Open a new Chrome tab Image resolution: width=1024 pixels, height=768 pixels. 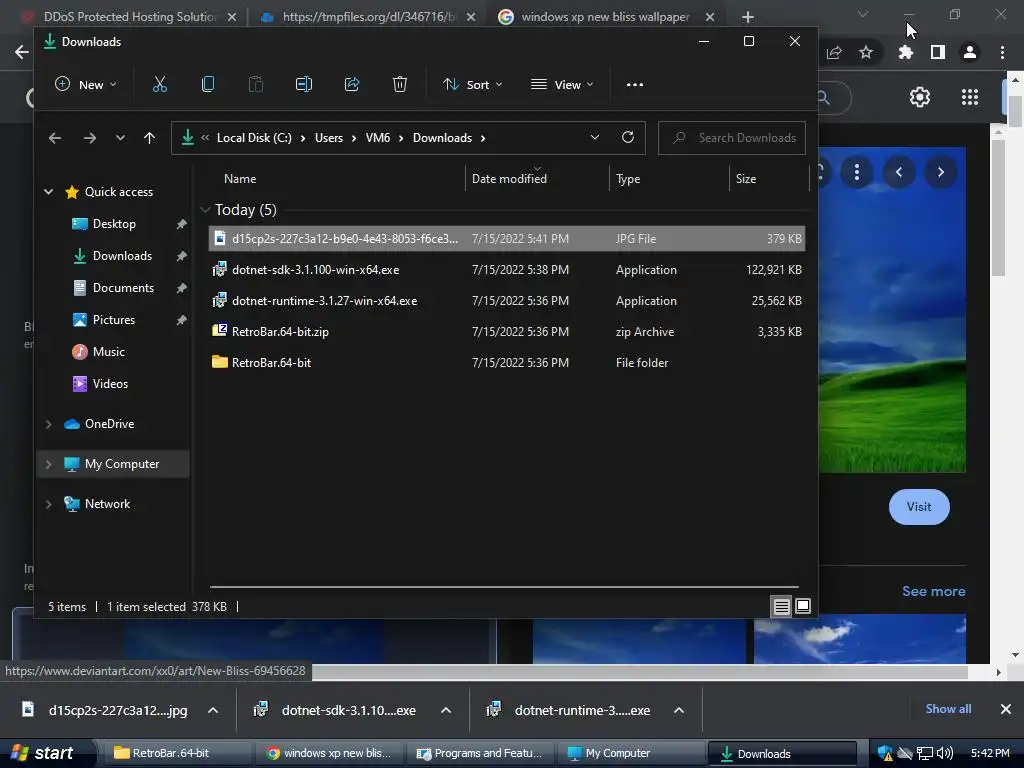coord(748,17)
